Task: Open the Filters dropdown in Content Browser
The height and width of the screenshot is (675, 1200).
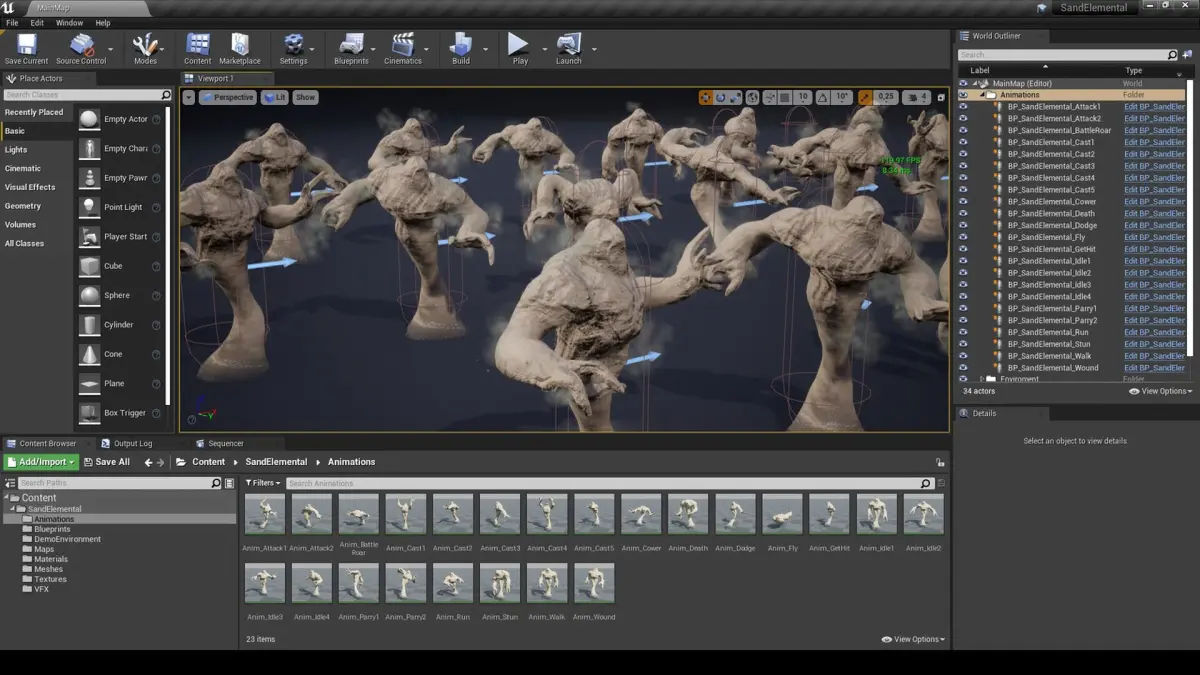Action: (263, 483)
